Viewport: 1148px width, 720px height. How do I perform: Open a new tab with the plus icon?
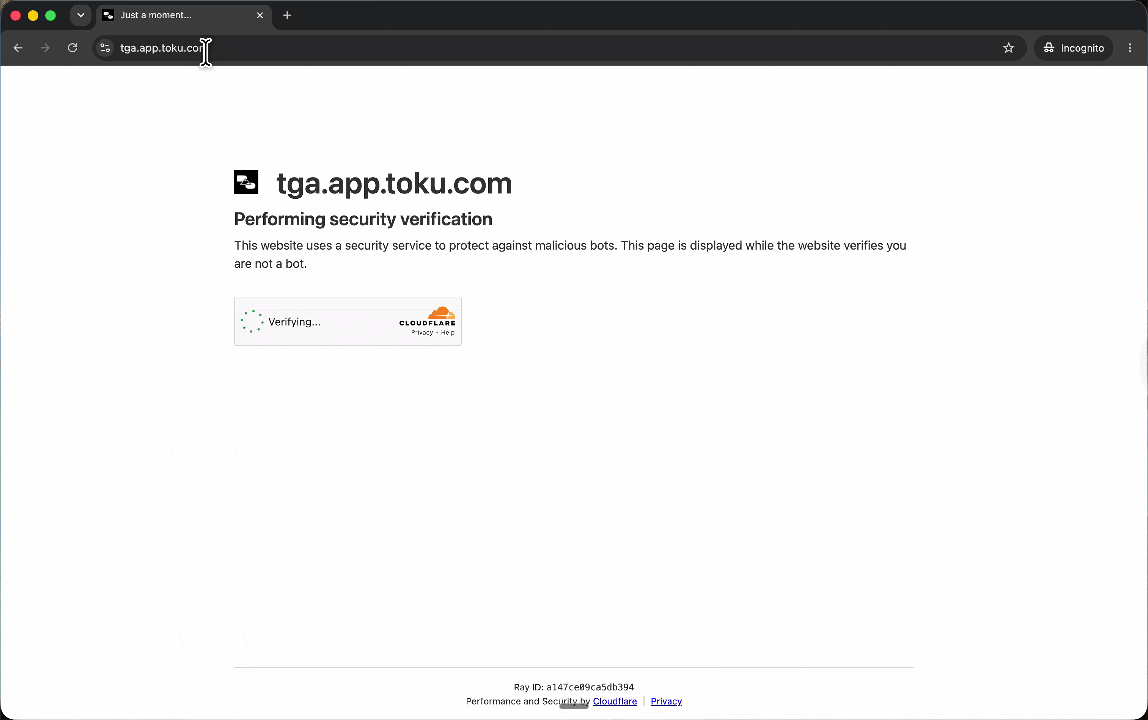[x=287, y=15]
